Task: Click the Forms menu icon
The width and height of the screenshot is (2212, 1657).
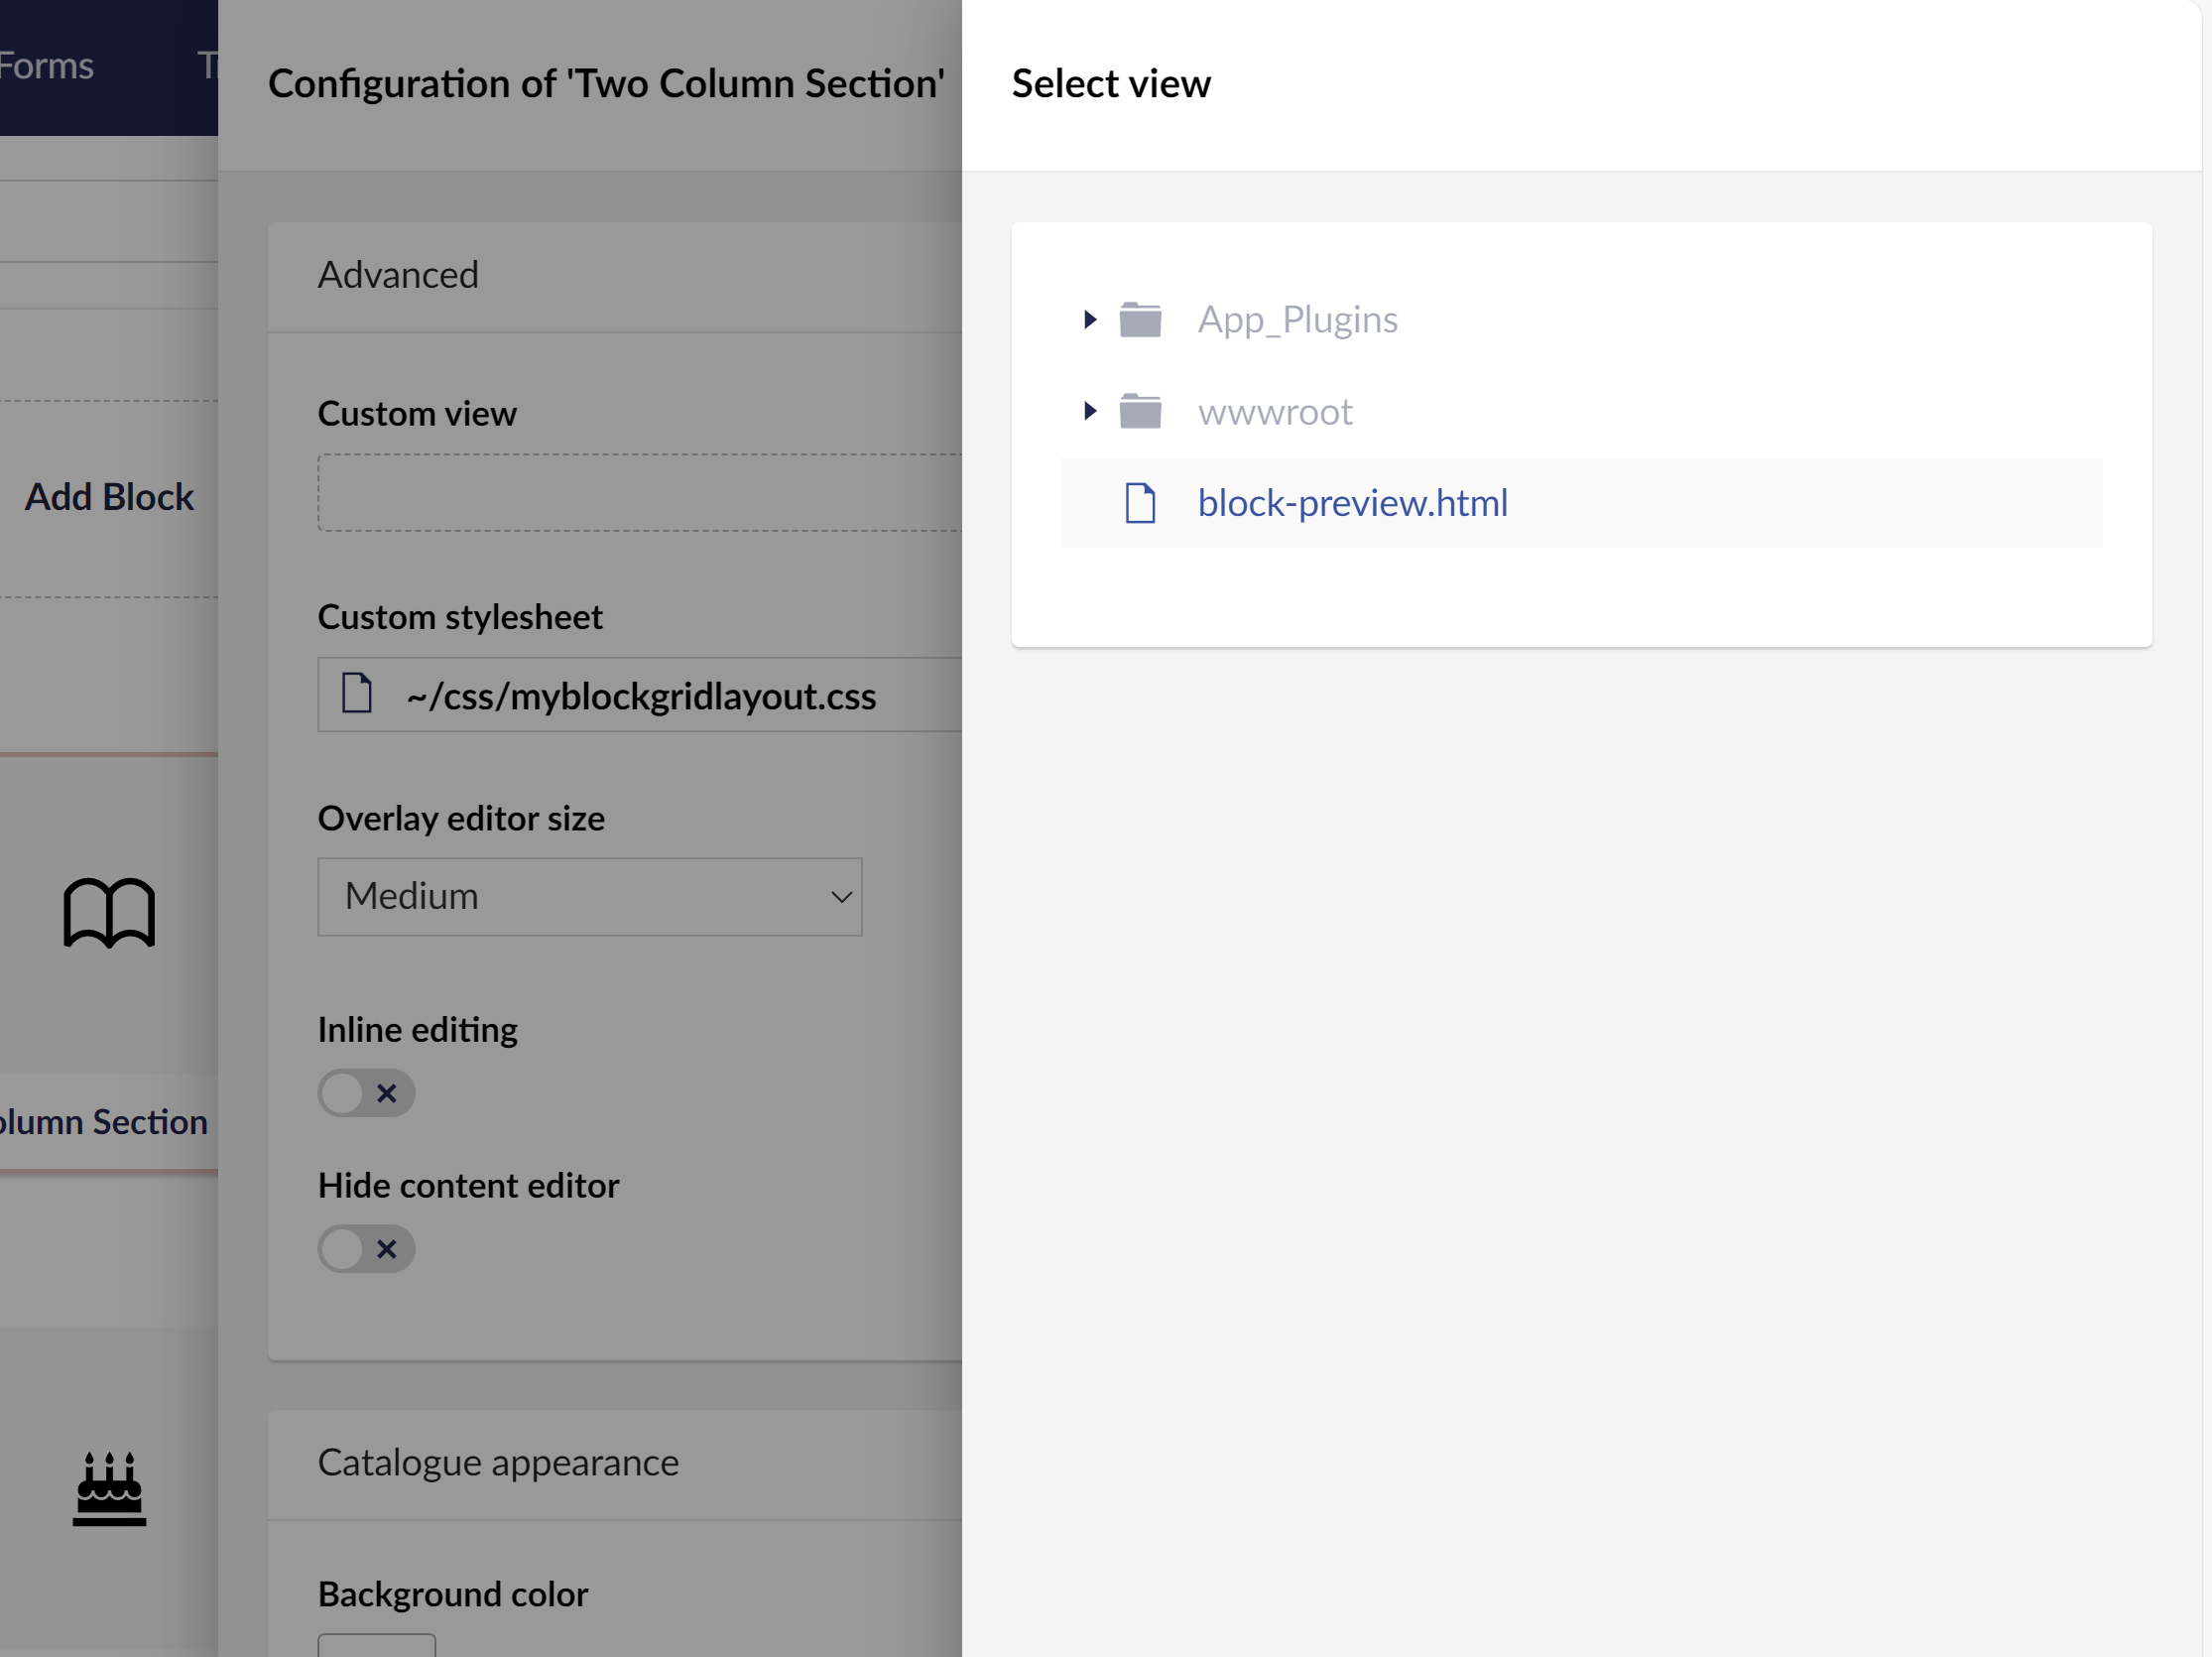Action: point(47,64)
